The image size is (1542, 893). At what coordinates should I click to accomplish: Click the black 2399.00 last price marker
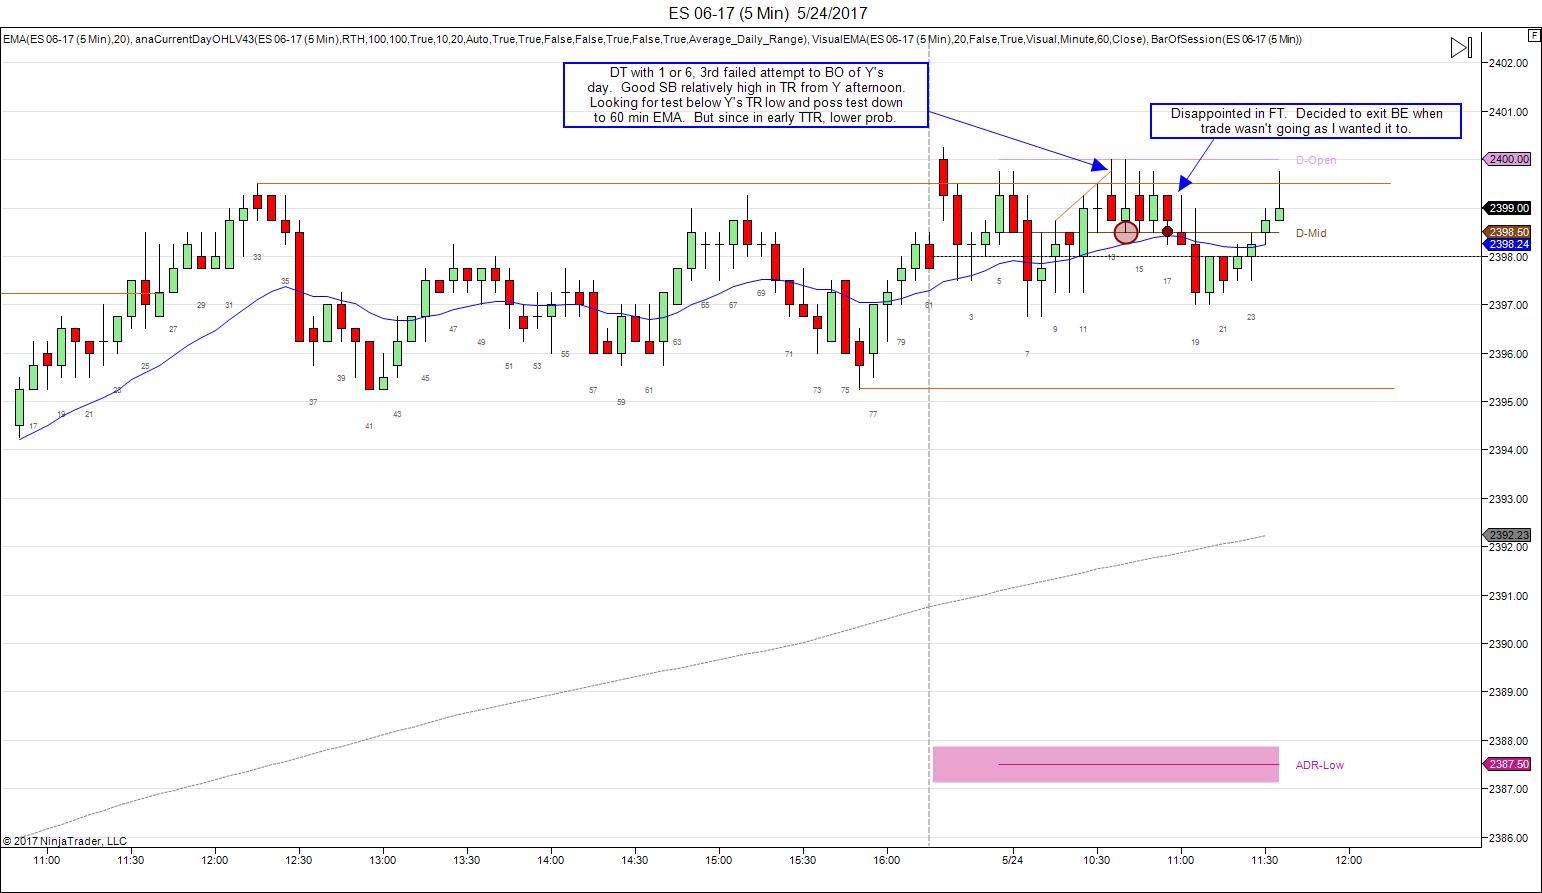[x=1508, y=208]
